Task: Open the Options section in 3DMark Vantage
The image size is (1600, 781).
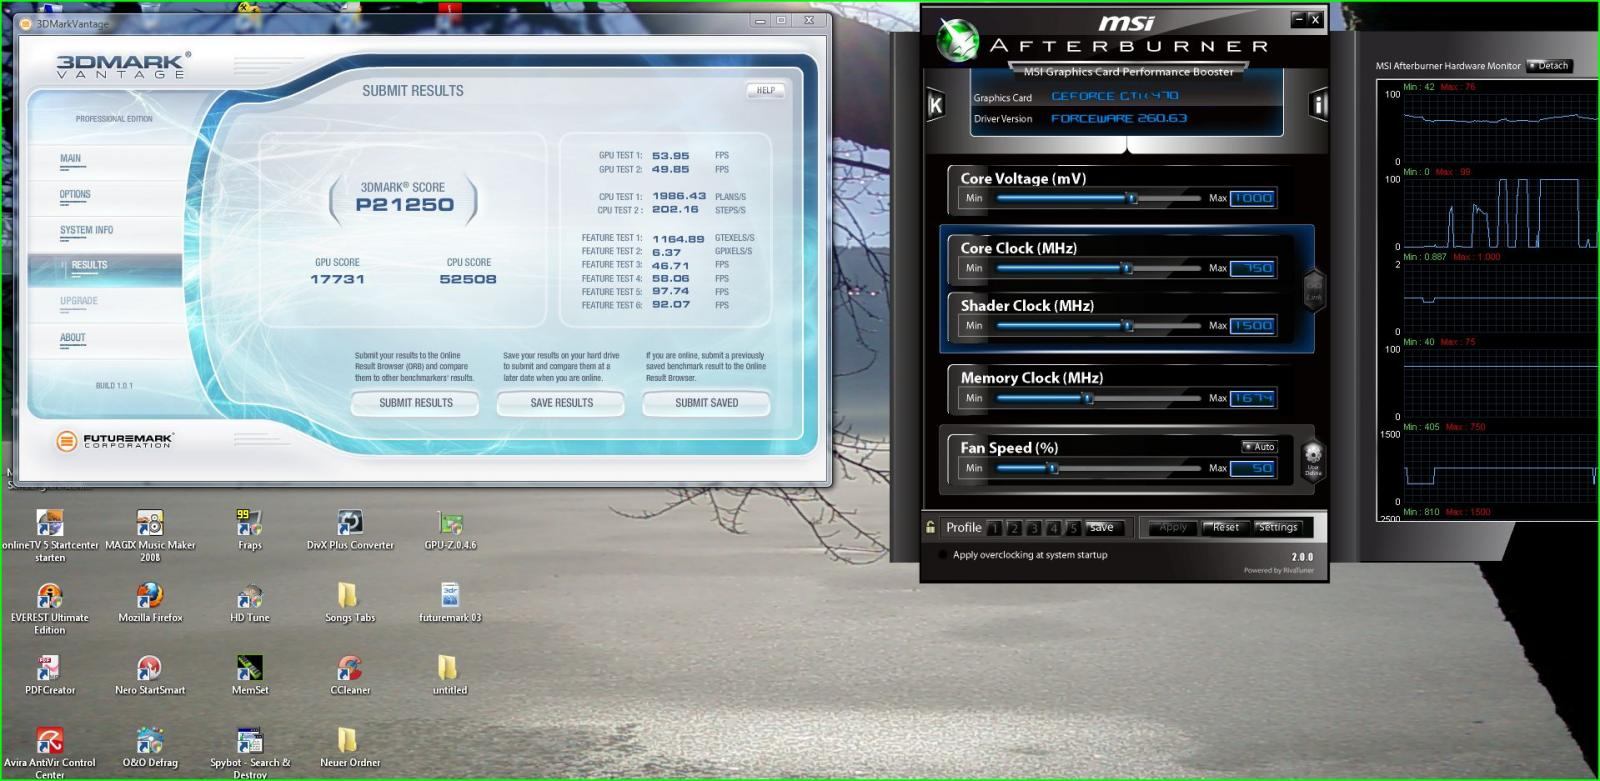Action: point(75,195)
